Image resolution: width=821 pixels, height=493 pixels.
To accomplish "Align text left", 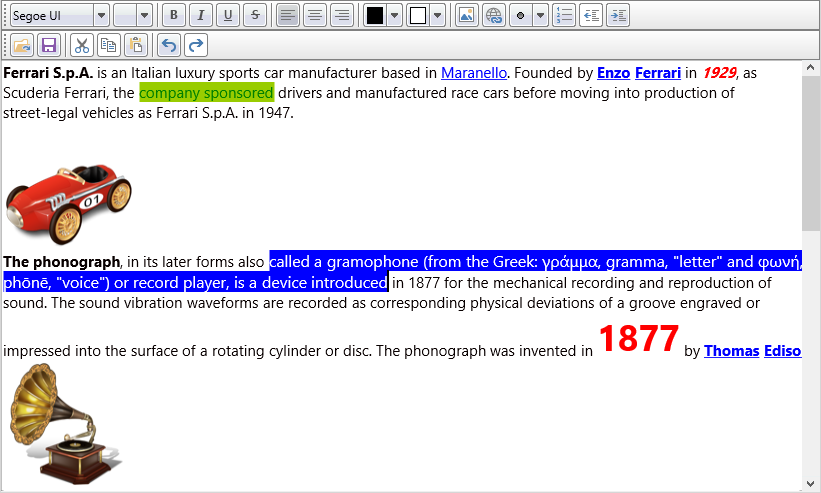I will [x=287, y=15].
